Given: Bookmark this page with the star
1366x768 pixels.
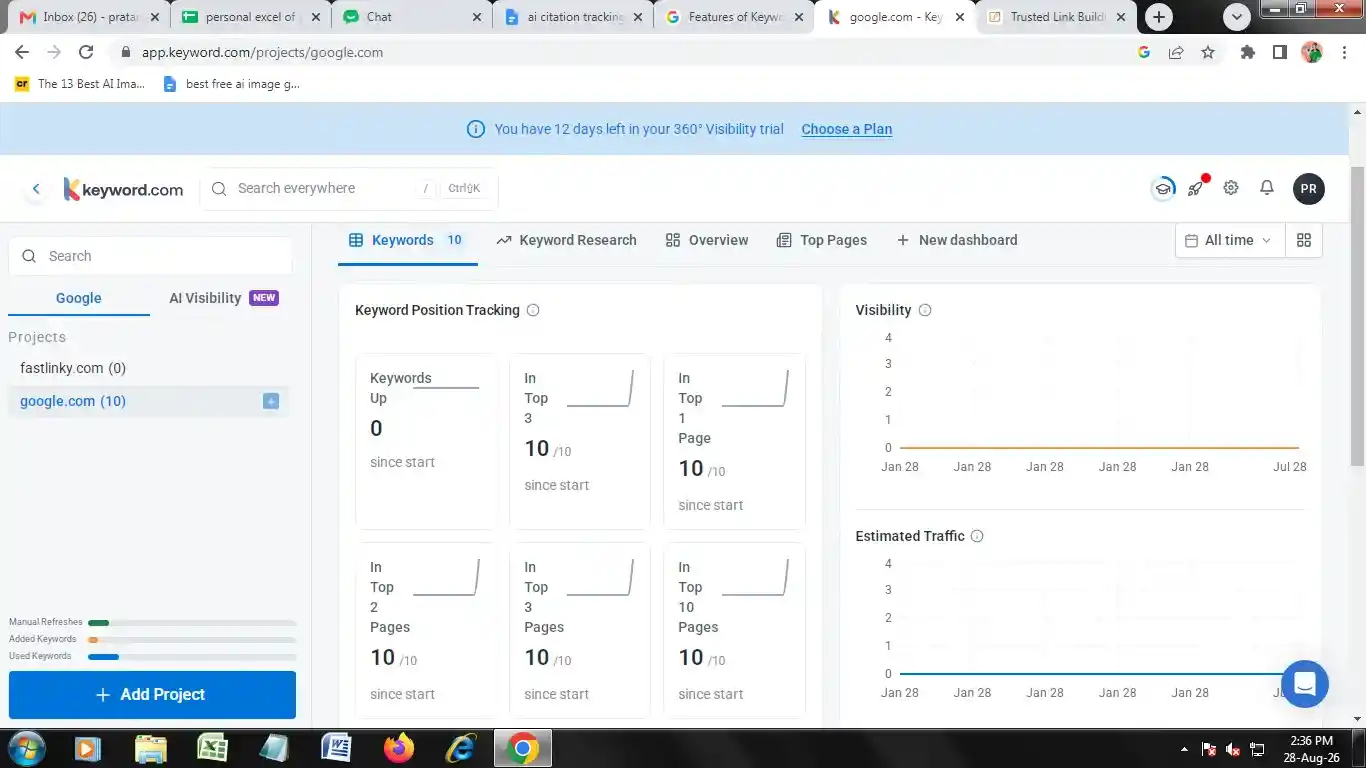Looking at the screenshot, I should 1208,52.
